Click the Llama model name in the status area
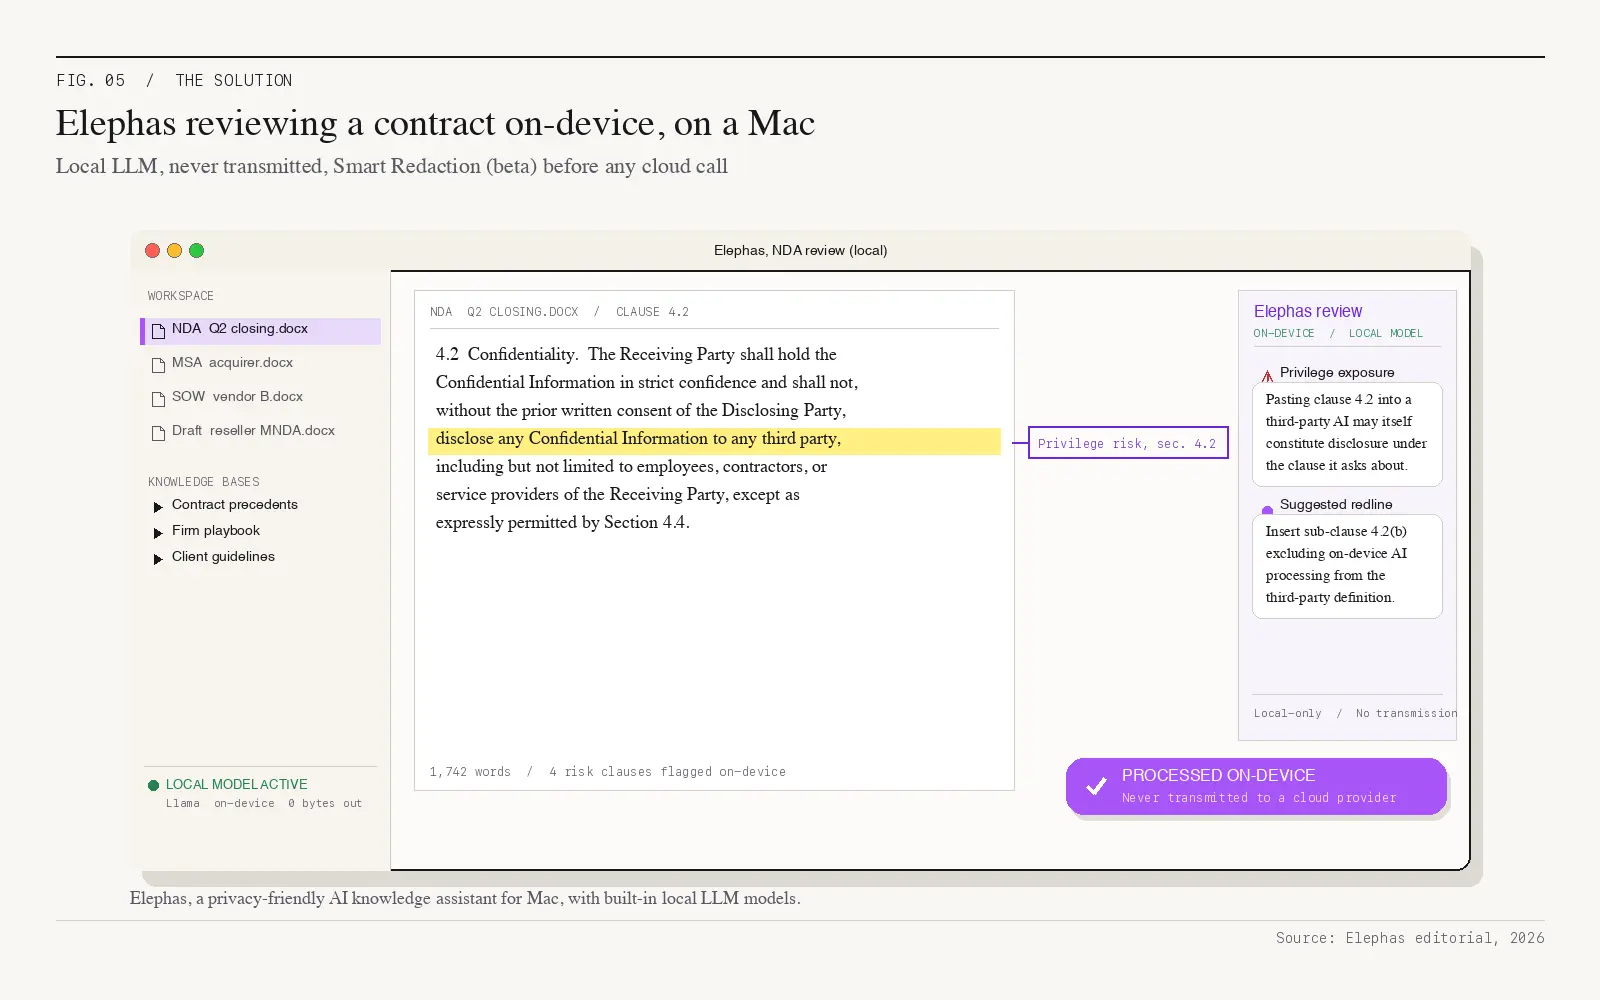The image size is (1600, 1000). (x=183, y=804)
